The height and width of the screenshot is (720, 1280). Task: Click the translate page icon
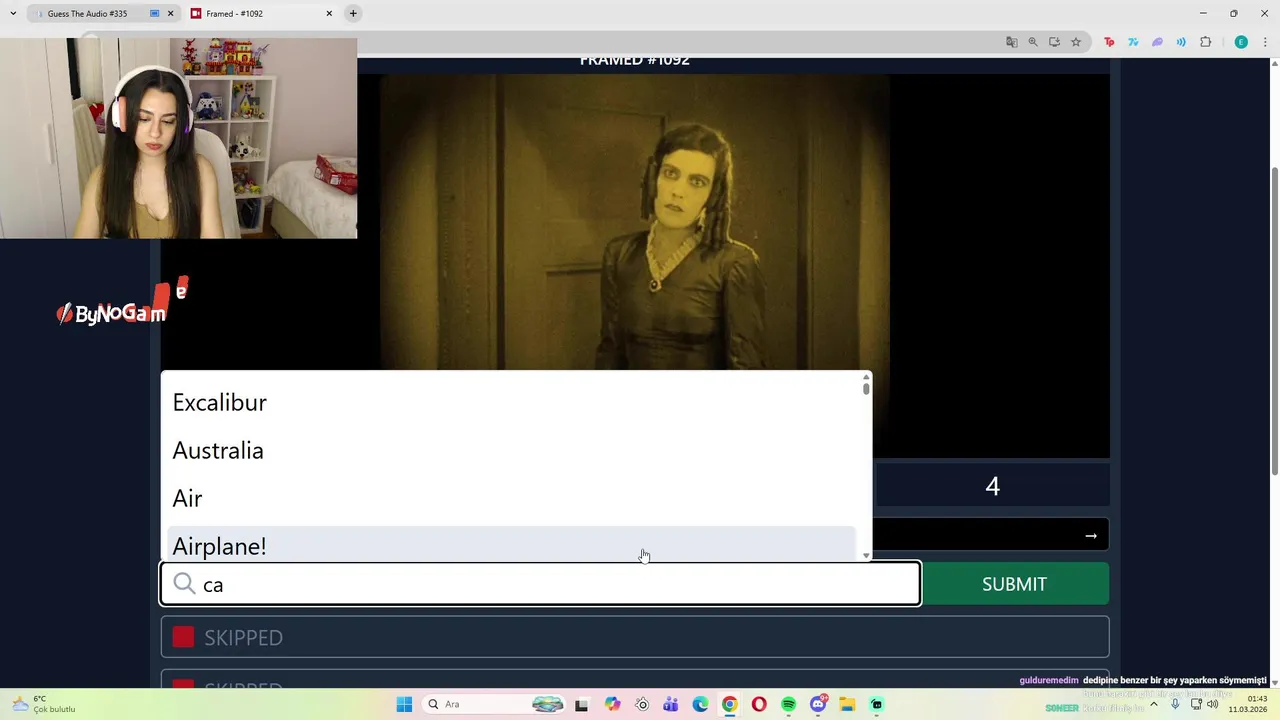pyautogui.click(x=1012, y=42)
